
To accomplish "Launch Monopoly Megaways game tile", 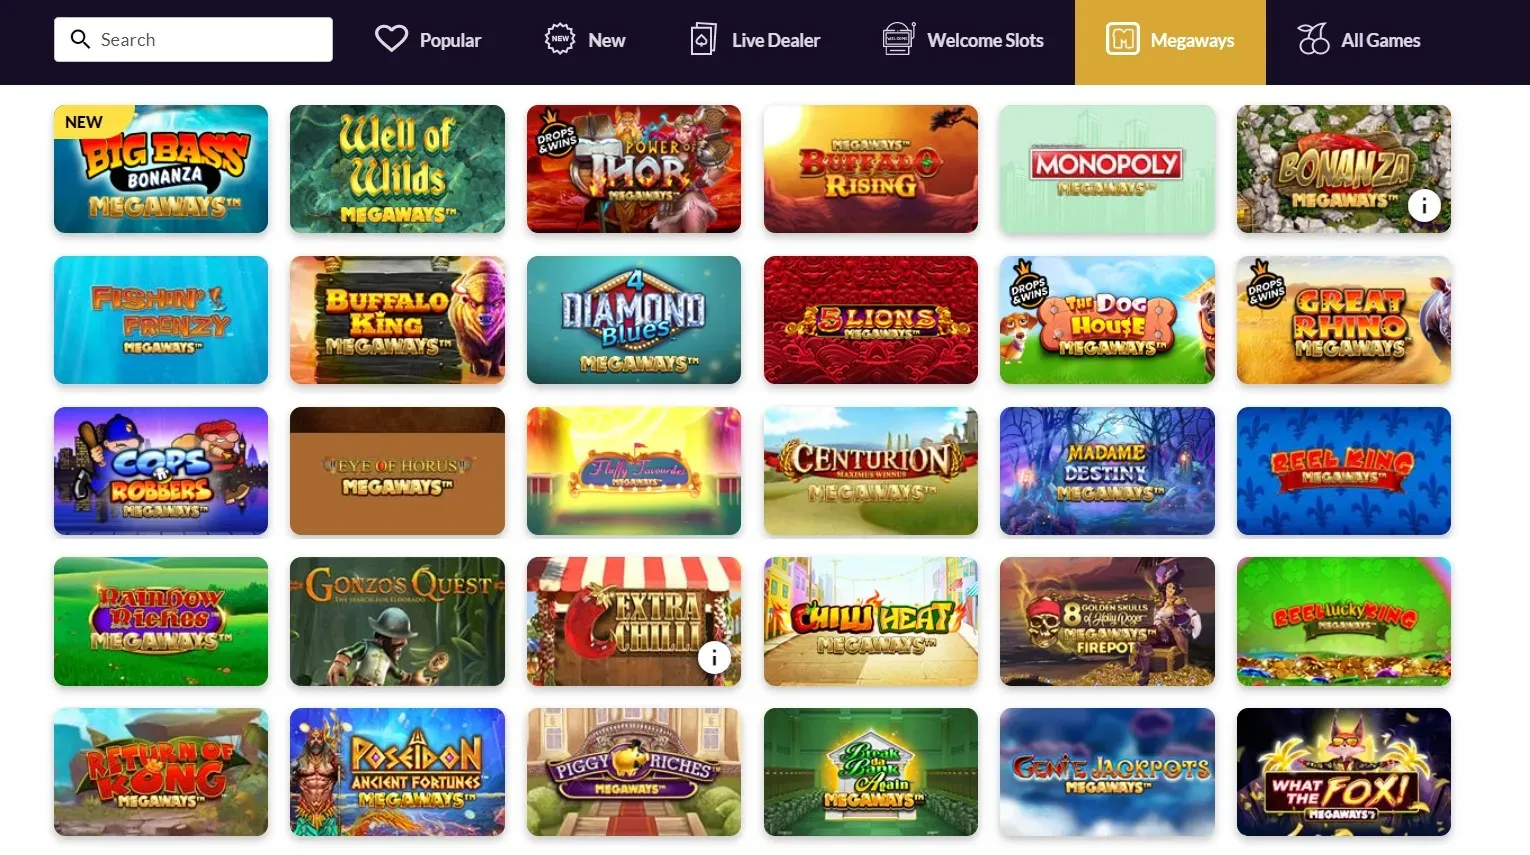I will (x=1107, y=169).
